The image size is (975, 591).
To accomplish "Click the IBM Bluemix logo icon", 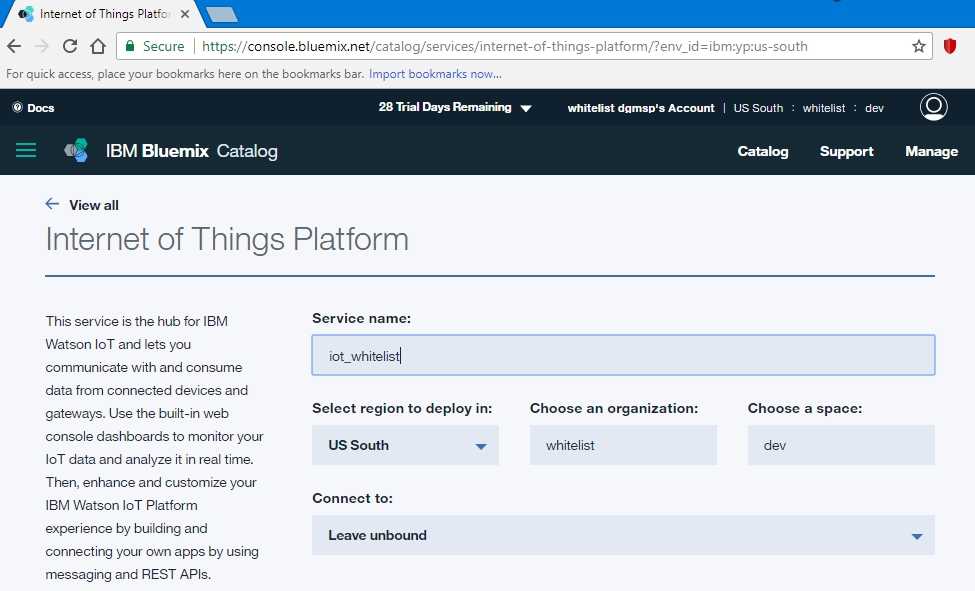I will [76, 151].
